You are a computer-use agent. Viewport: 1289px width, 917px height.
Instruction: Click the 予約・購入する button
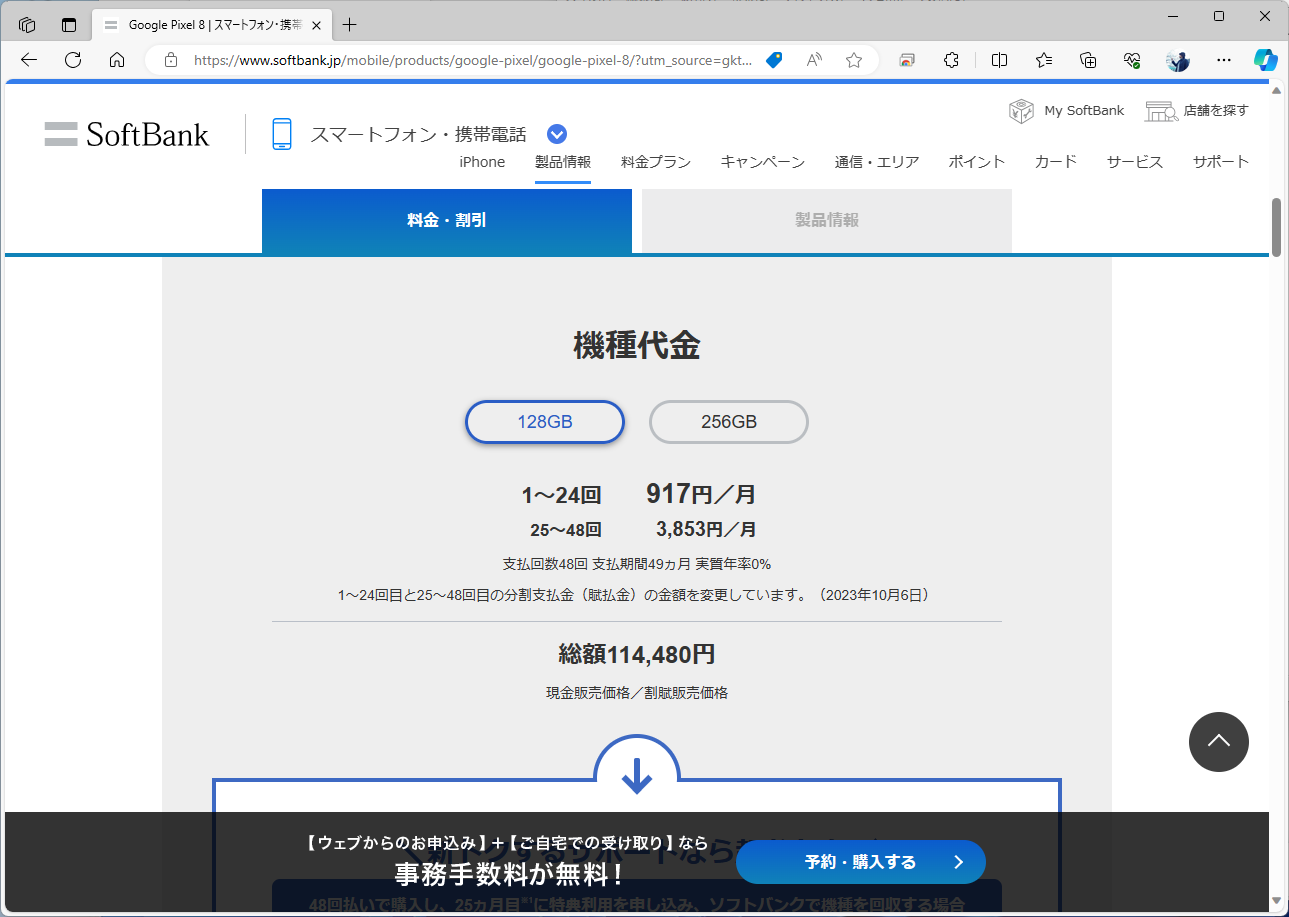(860, 861)
